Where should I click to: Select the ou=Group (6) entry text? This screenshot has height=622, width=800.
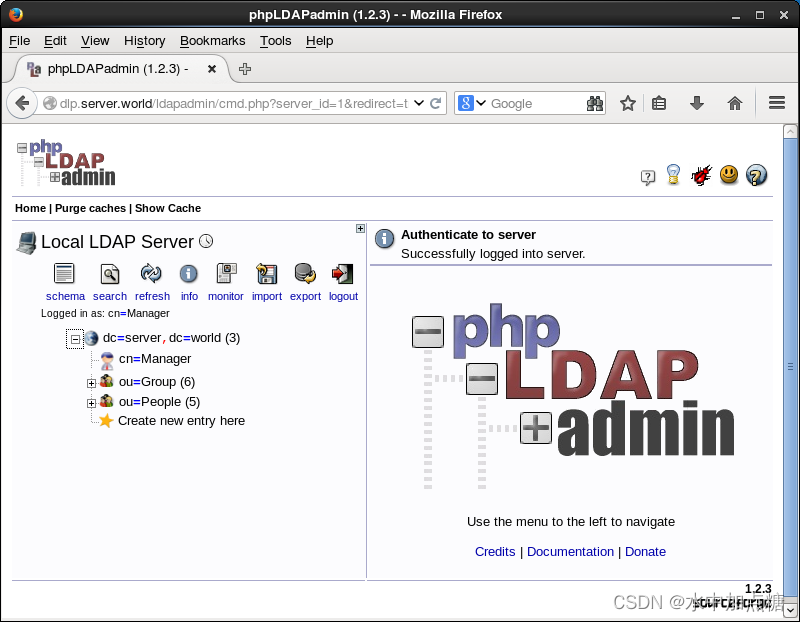click(157, 382)
